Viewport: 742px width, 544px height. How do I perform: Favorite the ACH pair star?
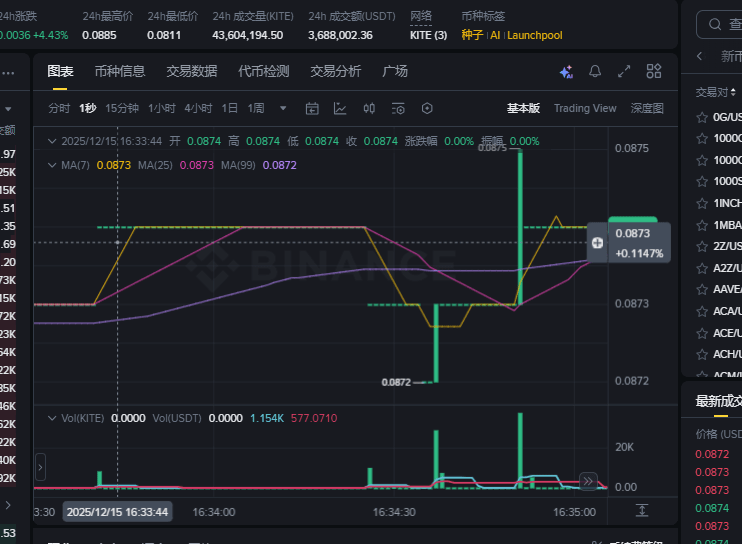click(702, 354)
